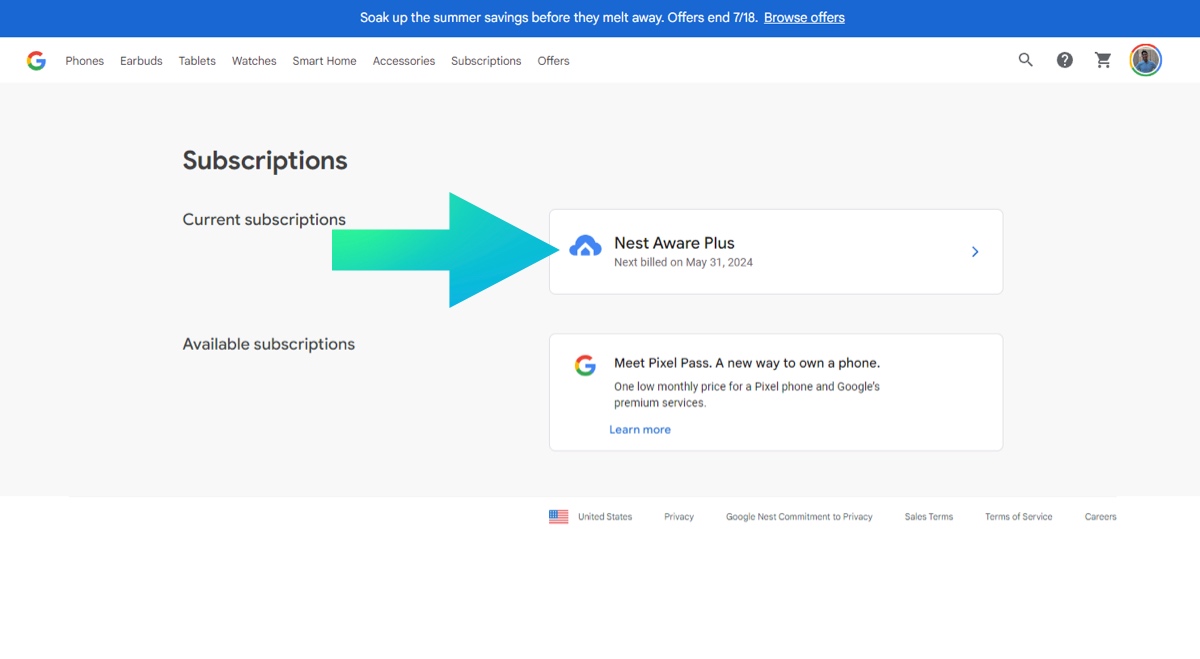1200x659 pixels.
Task: Go to the Tablets section
Action: pyautogui.click(x=197, y=61)
